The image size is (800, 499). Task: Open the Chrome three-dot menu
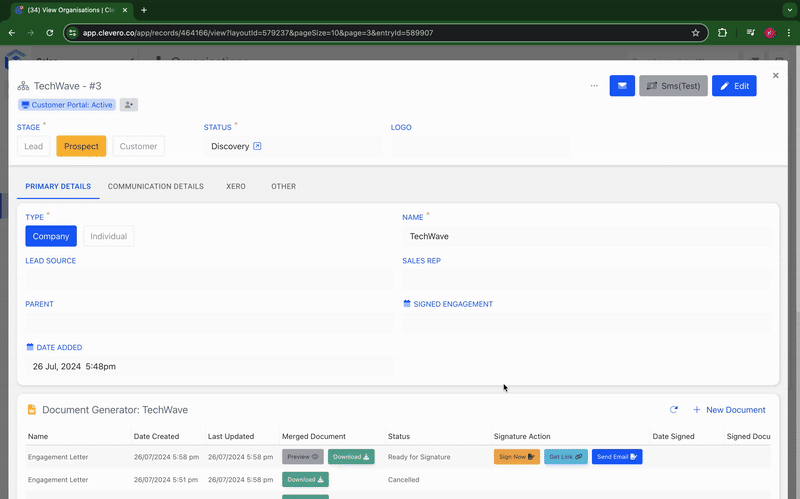point(789,33)
